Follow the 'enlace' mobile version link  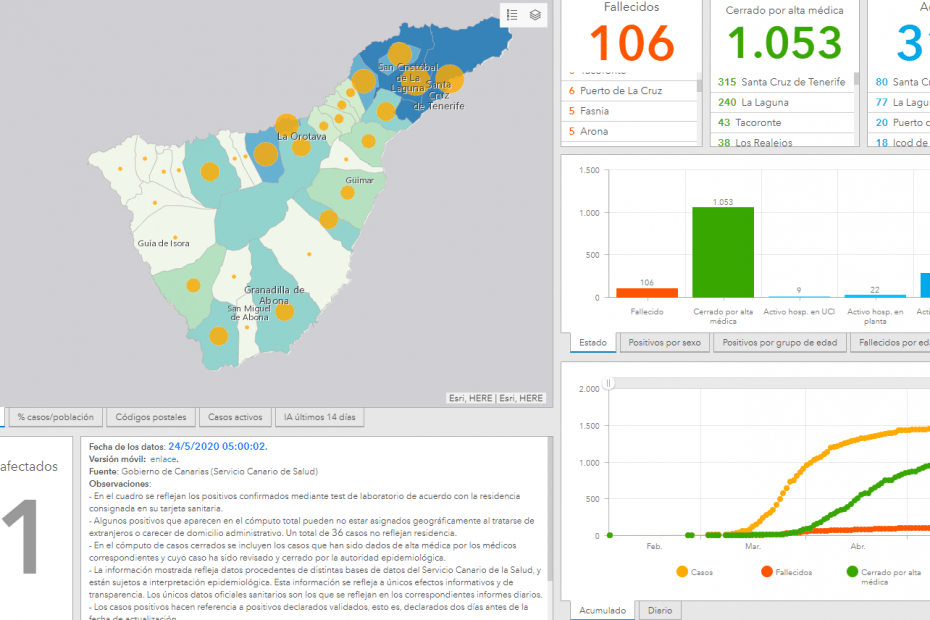coord(163,459)
